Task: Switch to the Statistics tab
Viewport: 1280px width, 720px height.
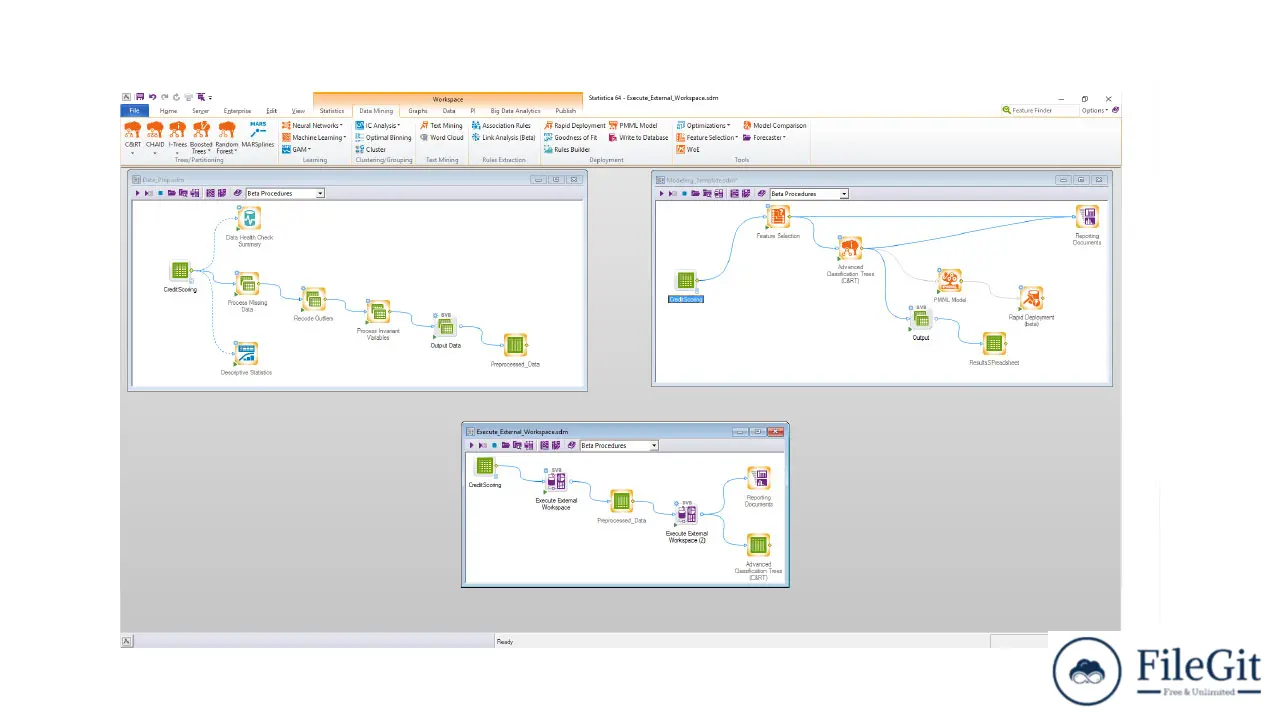Action: (x=332, y=111)
